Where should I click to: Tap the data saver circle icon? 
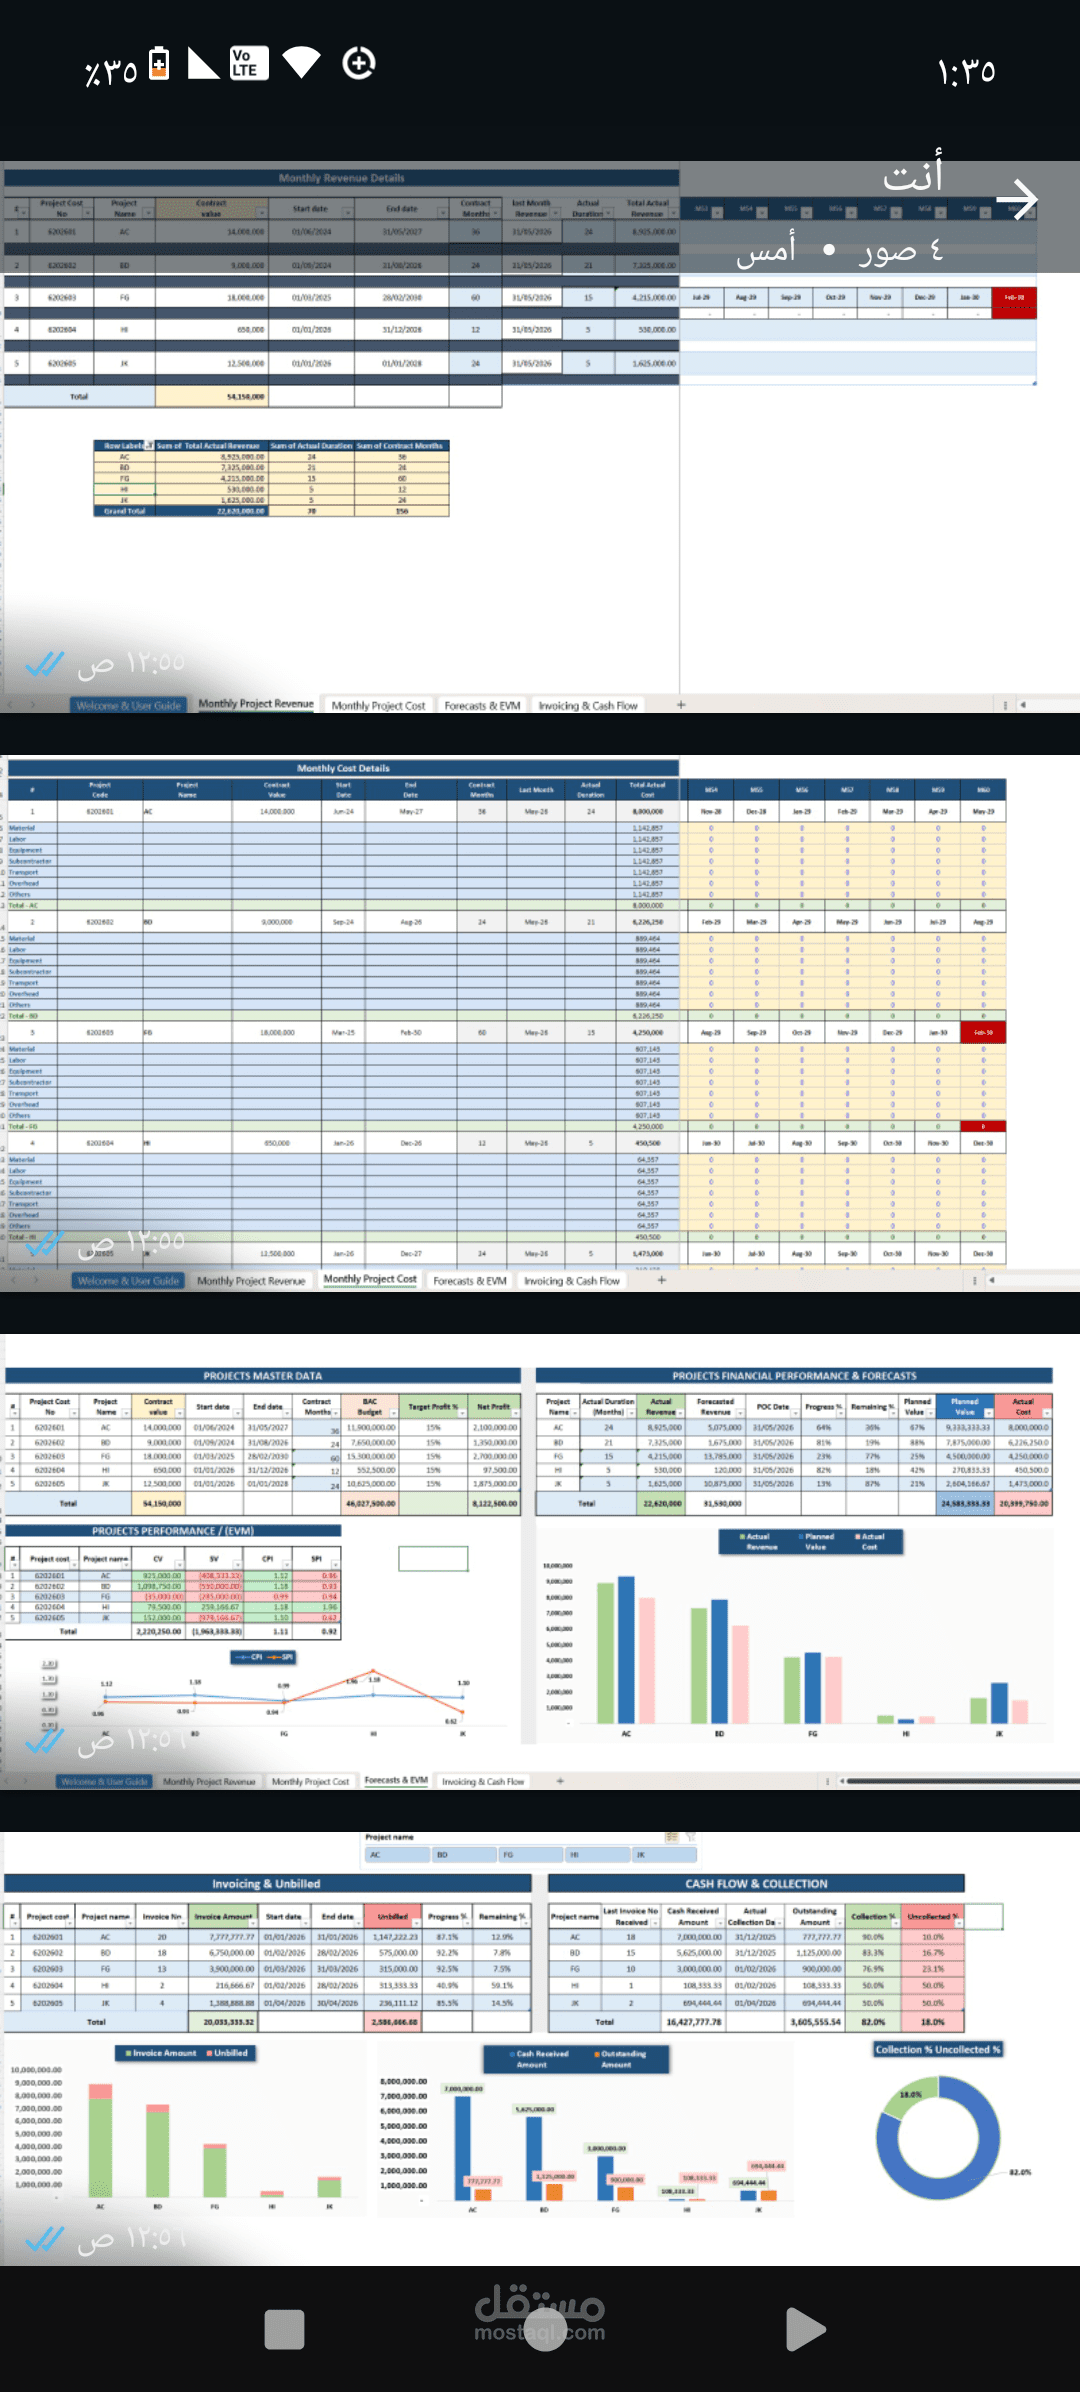(359, 63)
